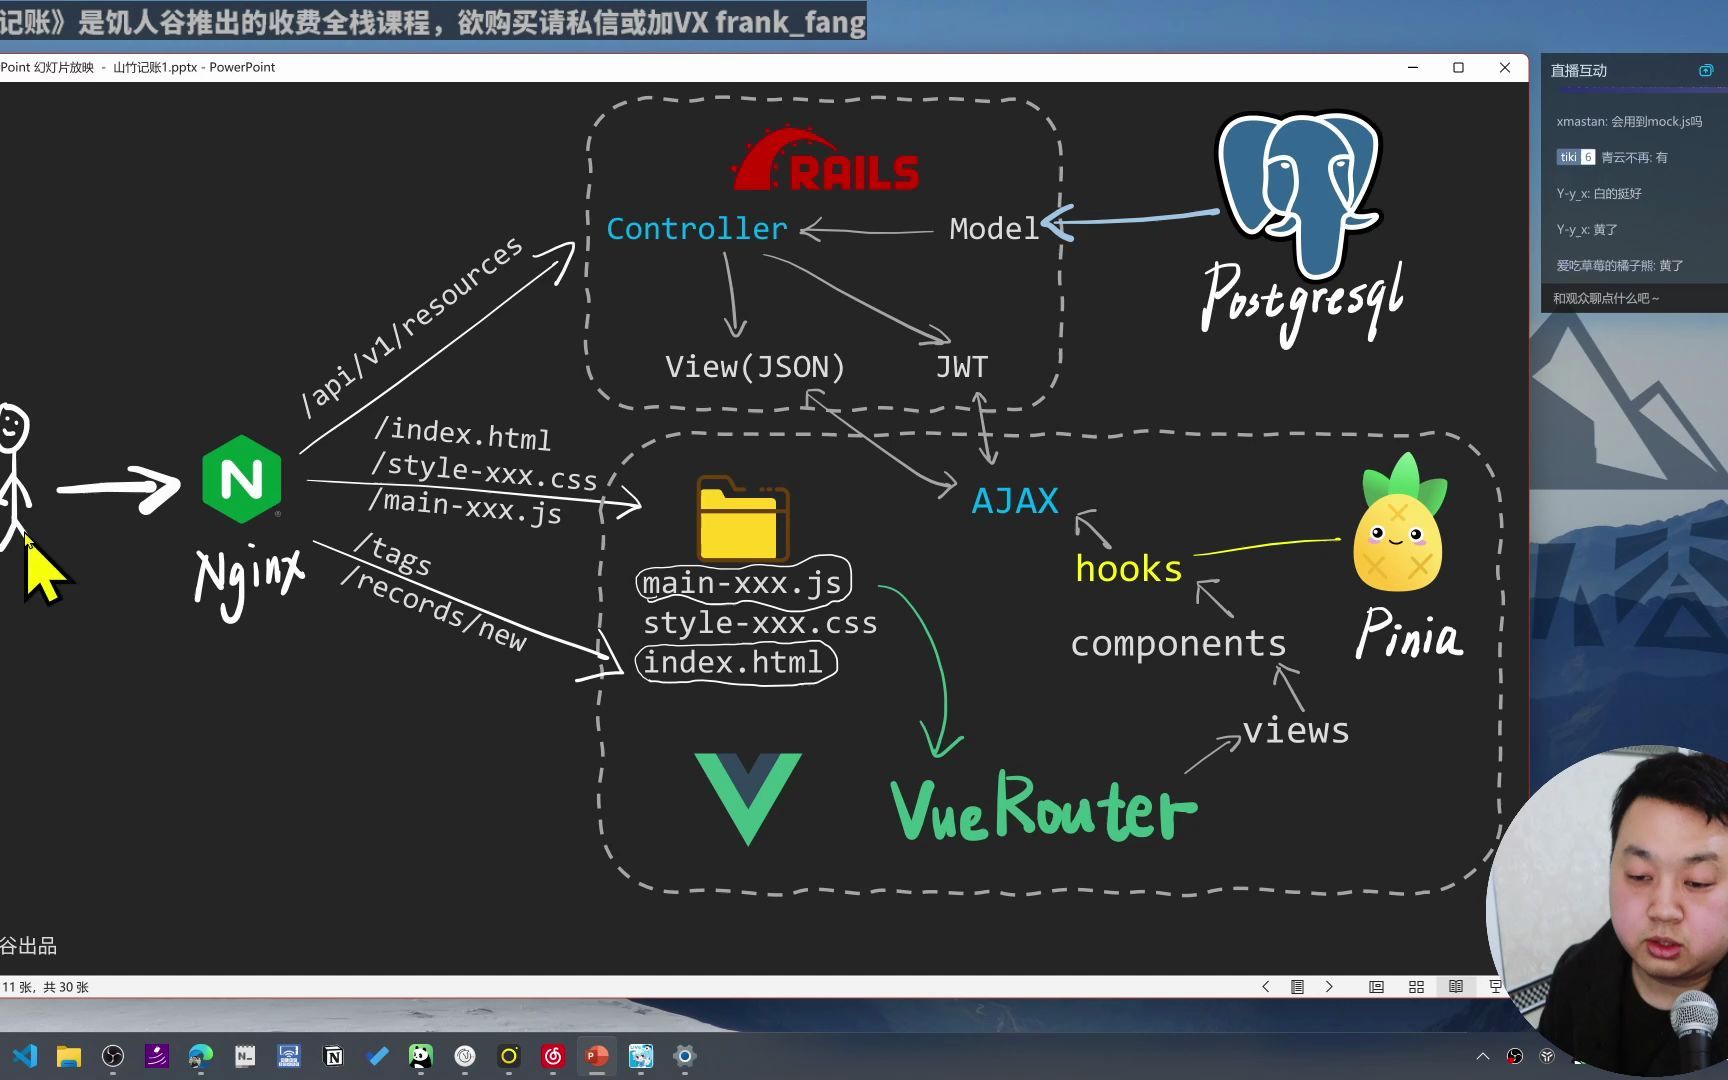Click the 爱吃草莓的橘子熊 chat message
1728x1080 pixels.
[x=1620, y=265]
